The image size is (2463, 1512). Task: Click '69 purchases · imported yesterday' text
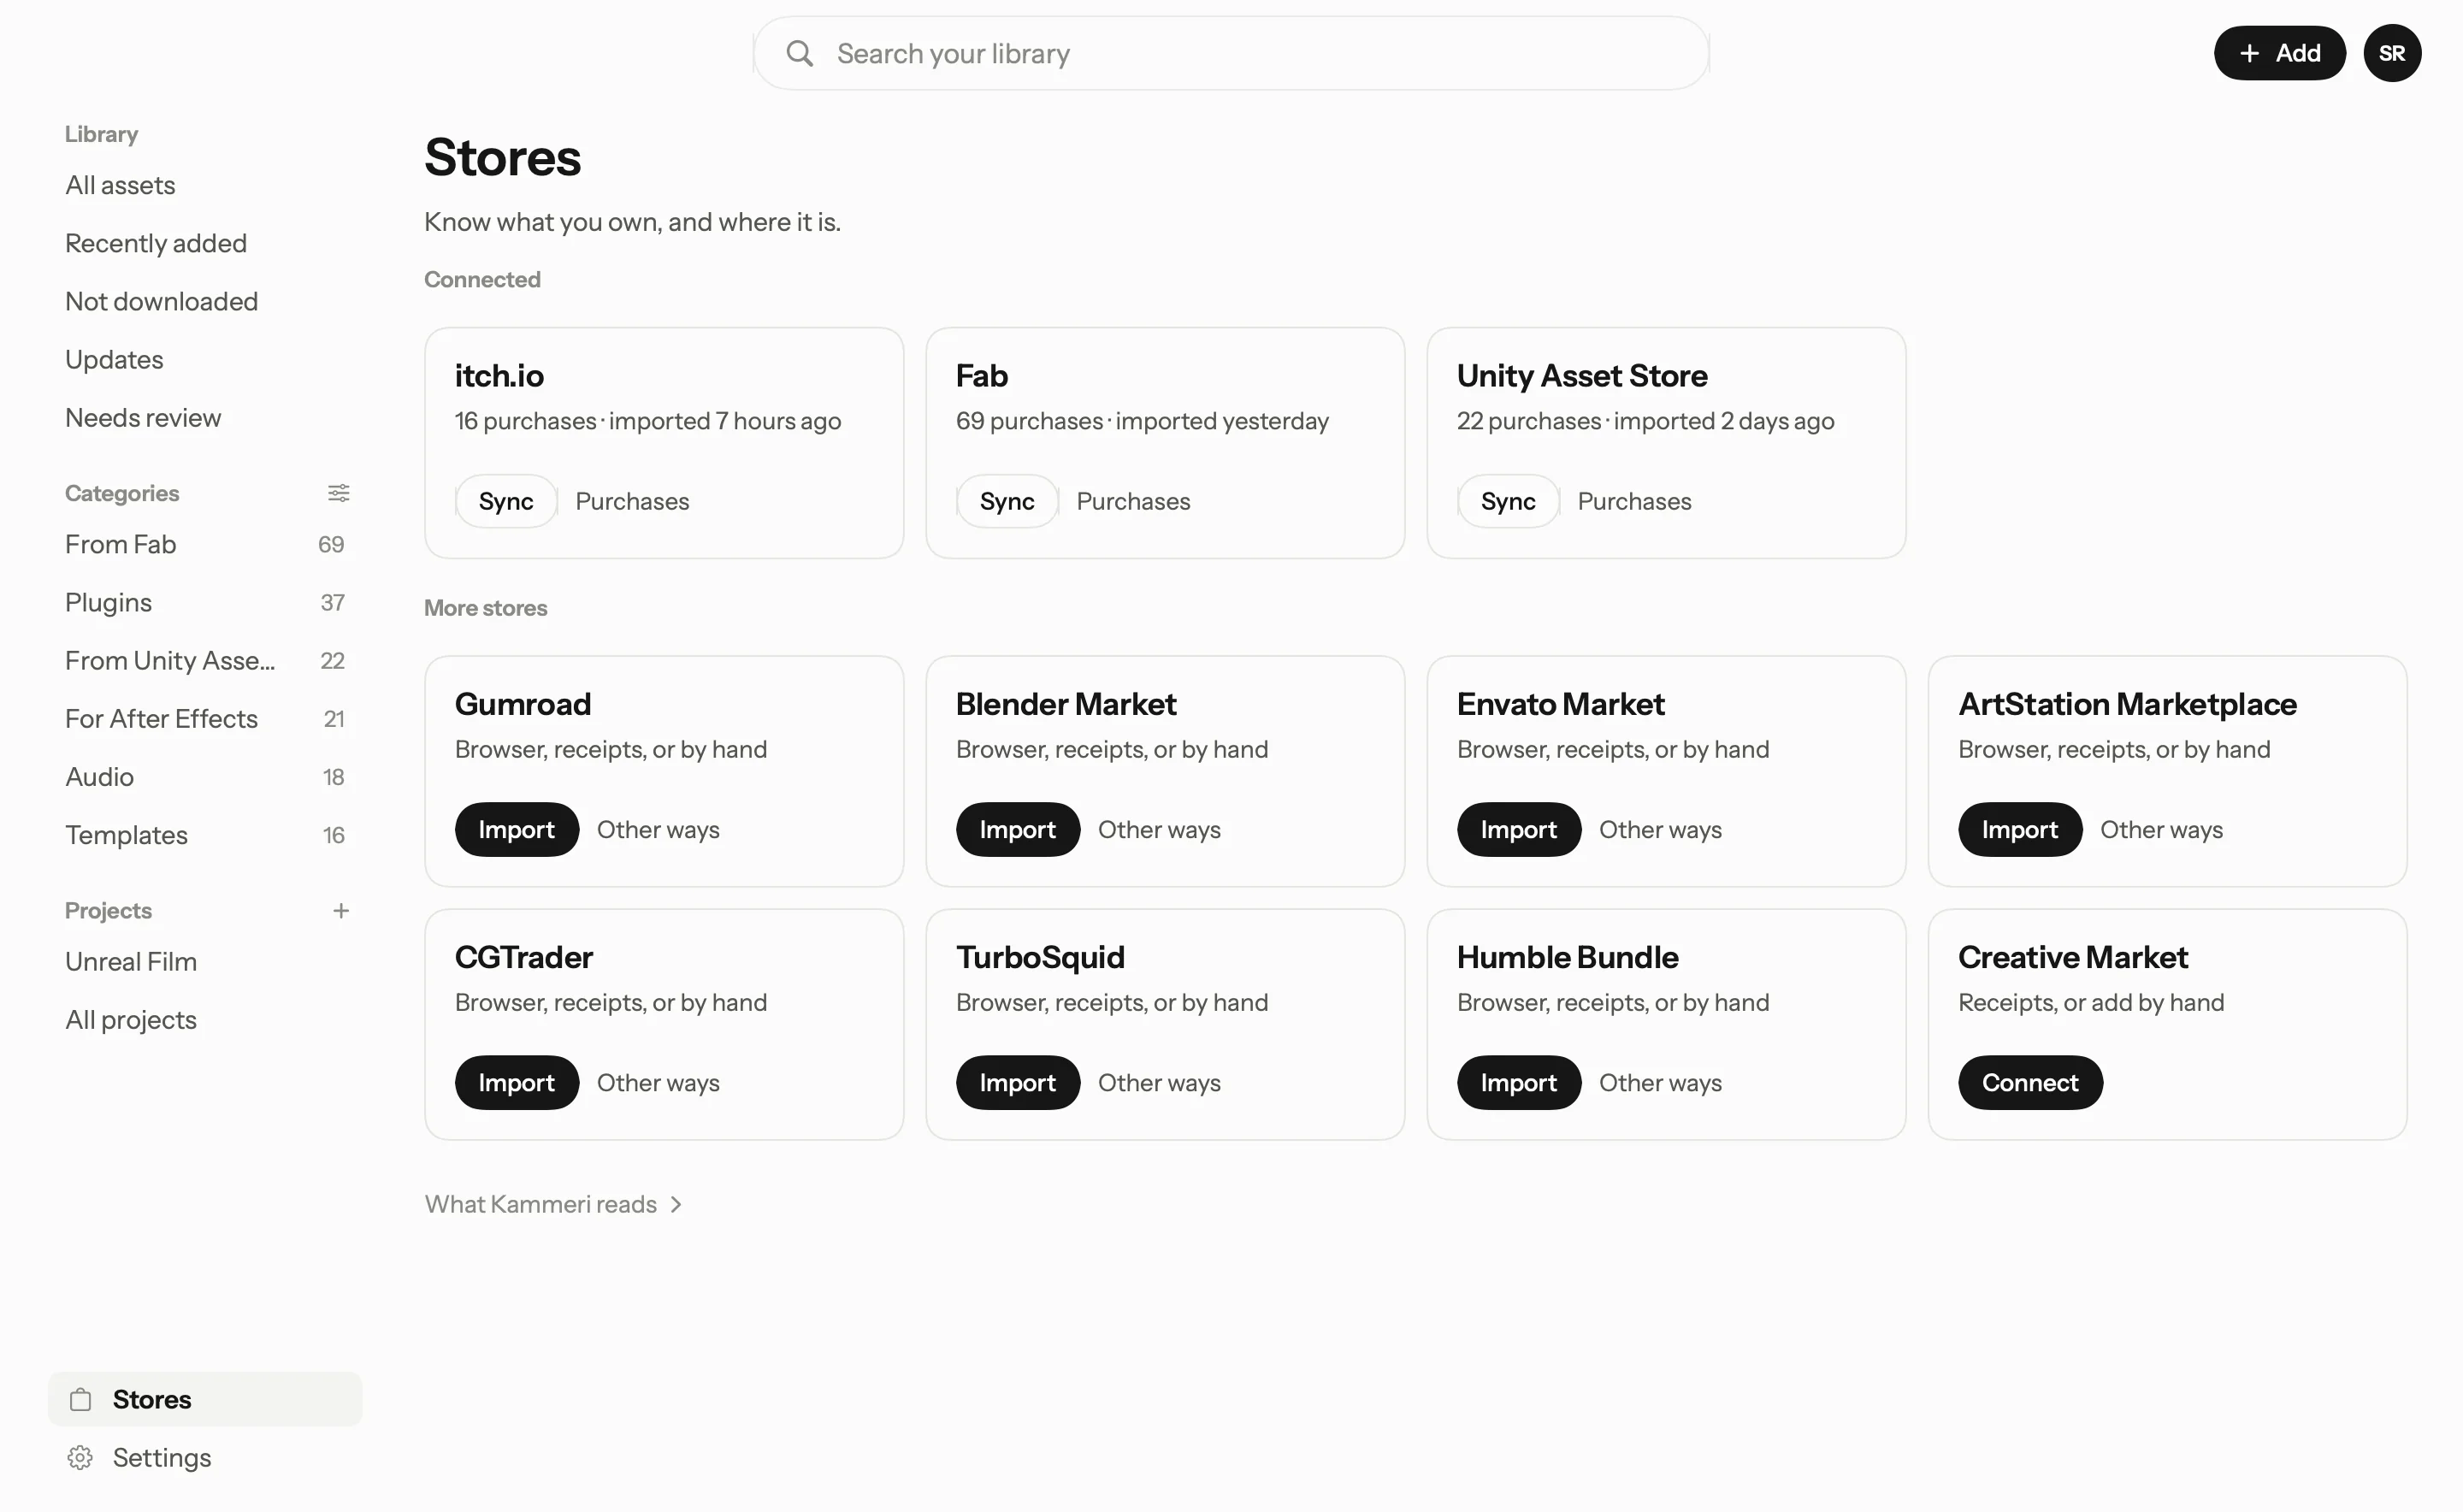(x=1142, y=421)
